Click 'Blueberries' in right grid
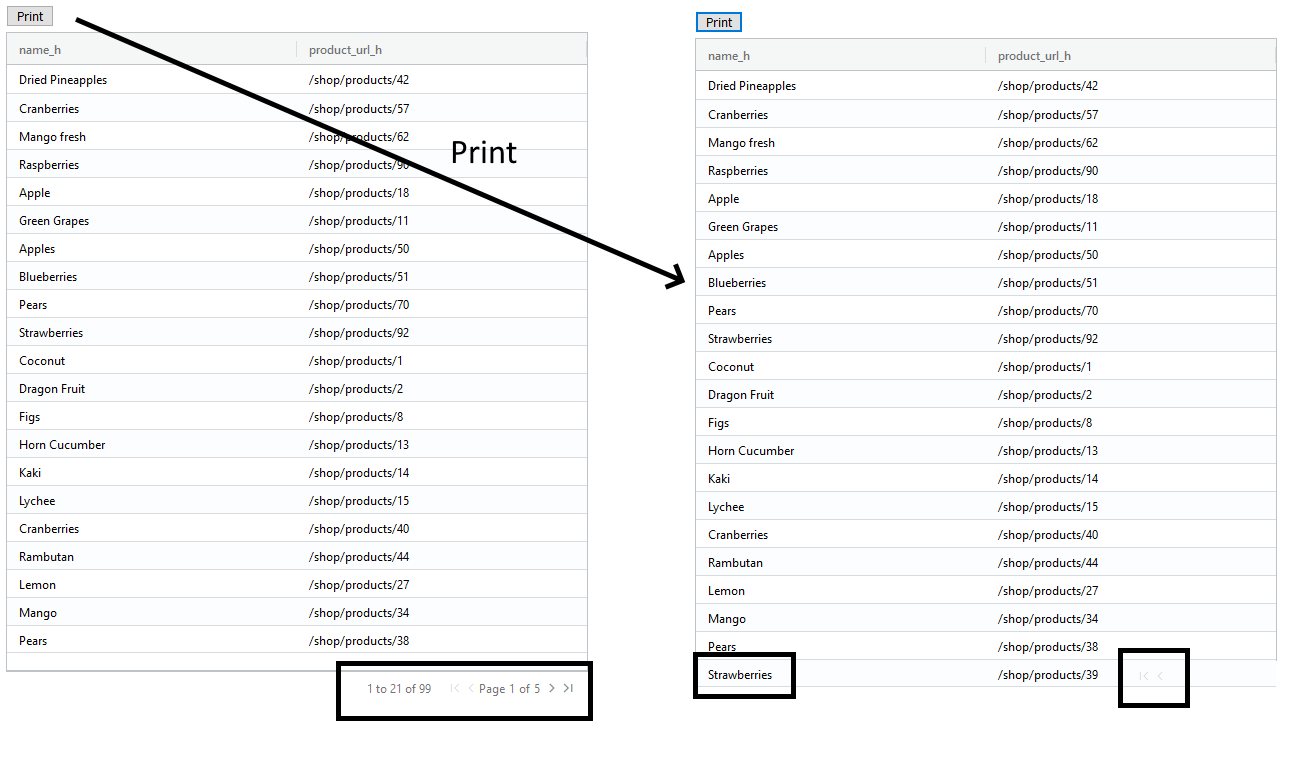Viewport: 1300px width, 760px height. pos(737,283)
